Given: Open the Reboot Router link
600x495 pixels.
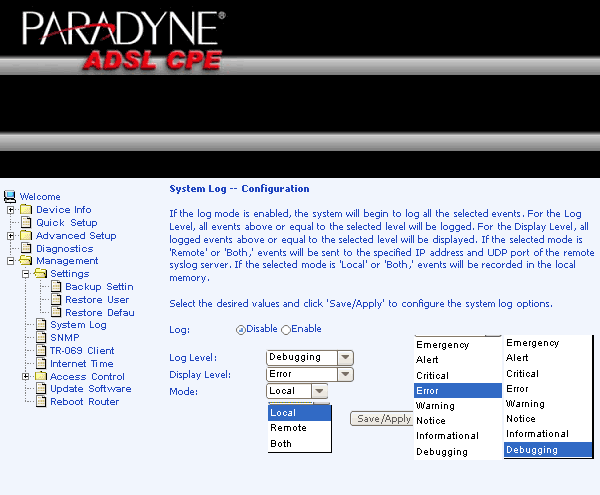Looking at the screenshot, I should (85, 402).
